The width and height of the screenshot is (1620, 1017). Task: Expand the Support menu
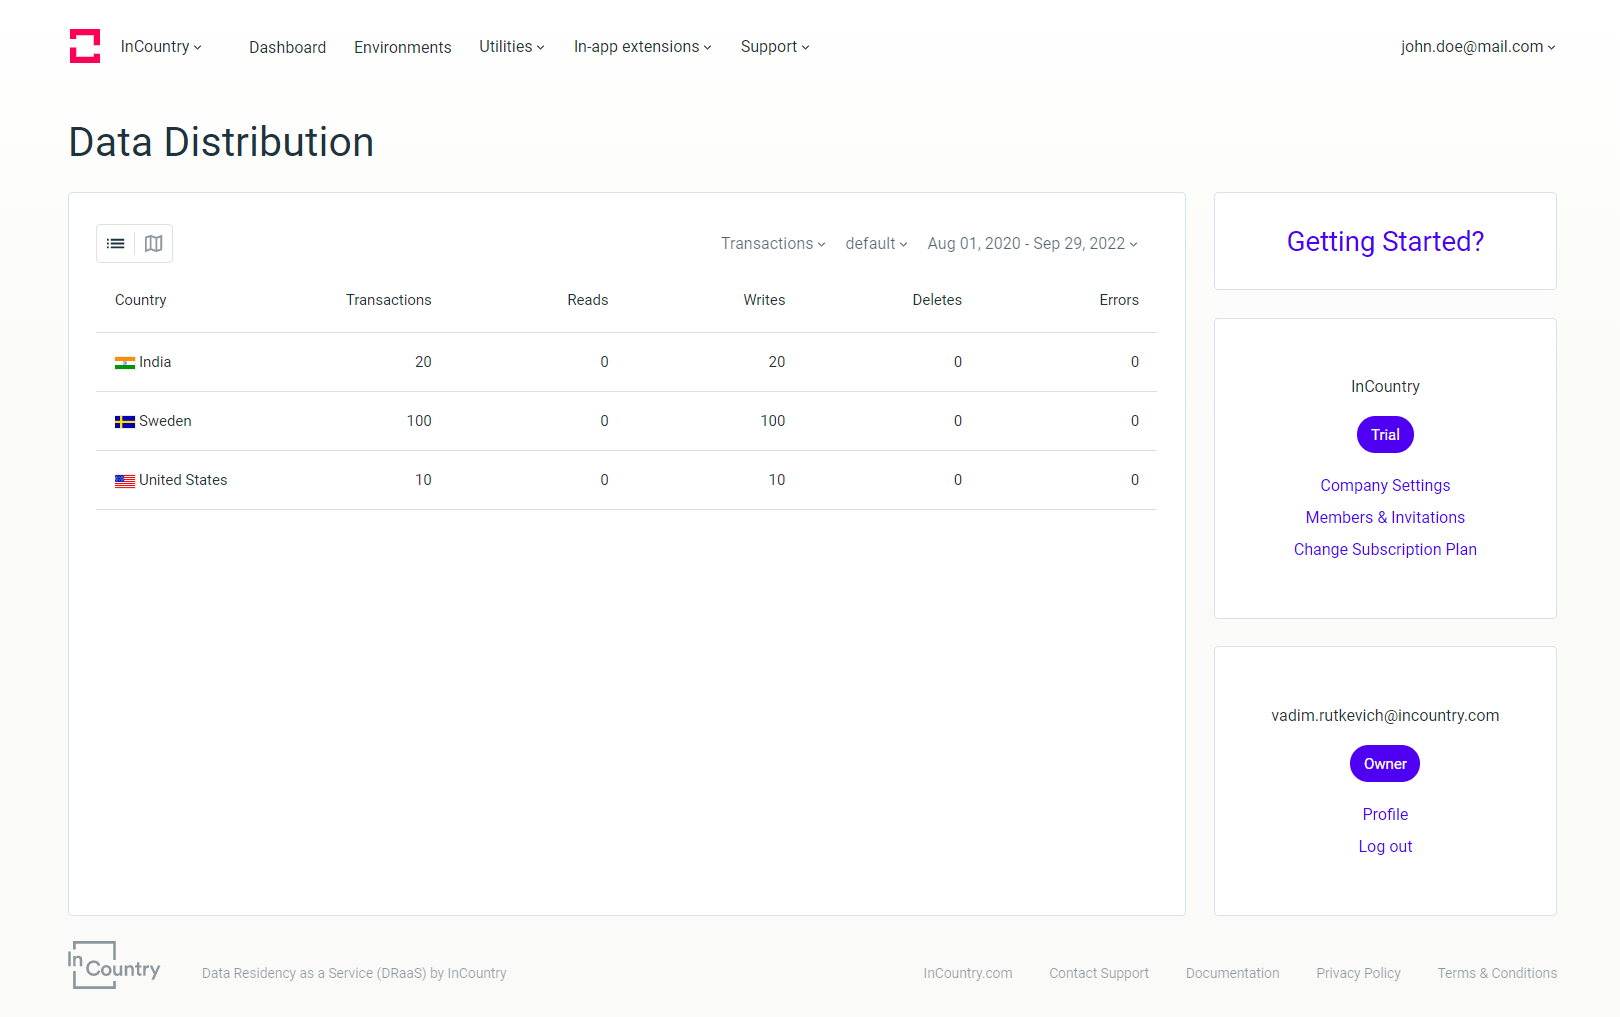774,47
